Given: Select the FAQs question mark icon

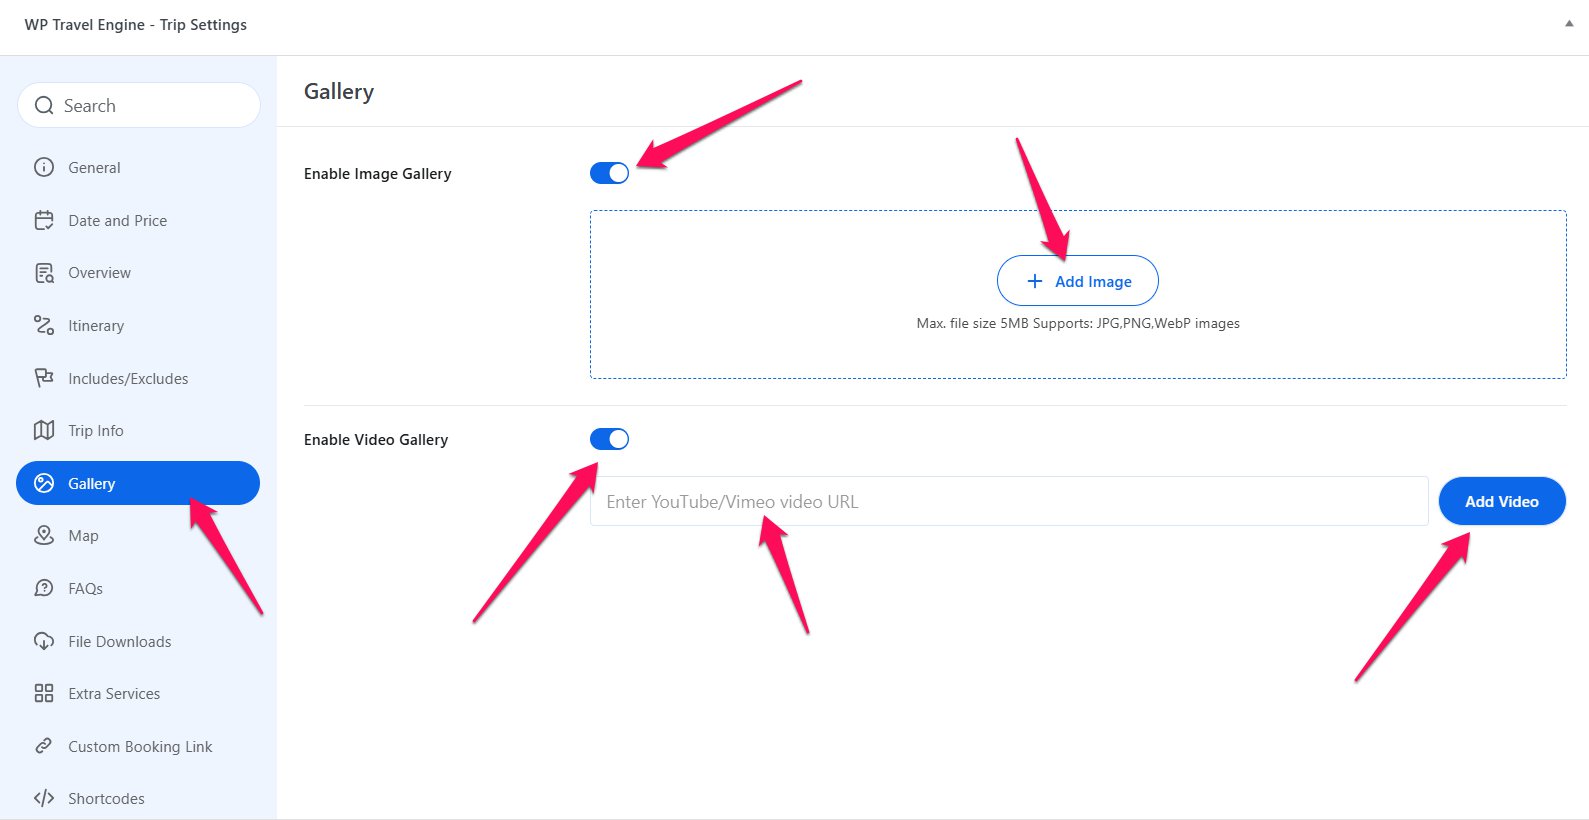Looking at the screenshot, I should [44, 588].
